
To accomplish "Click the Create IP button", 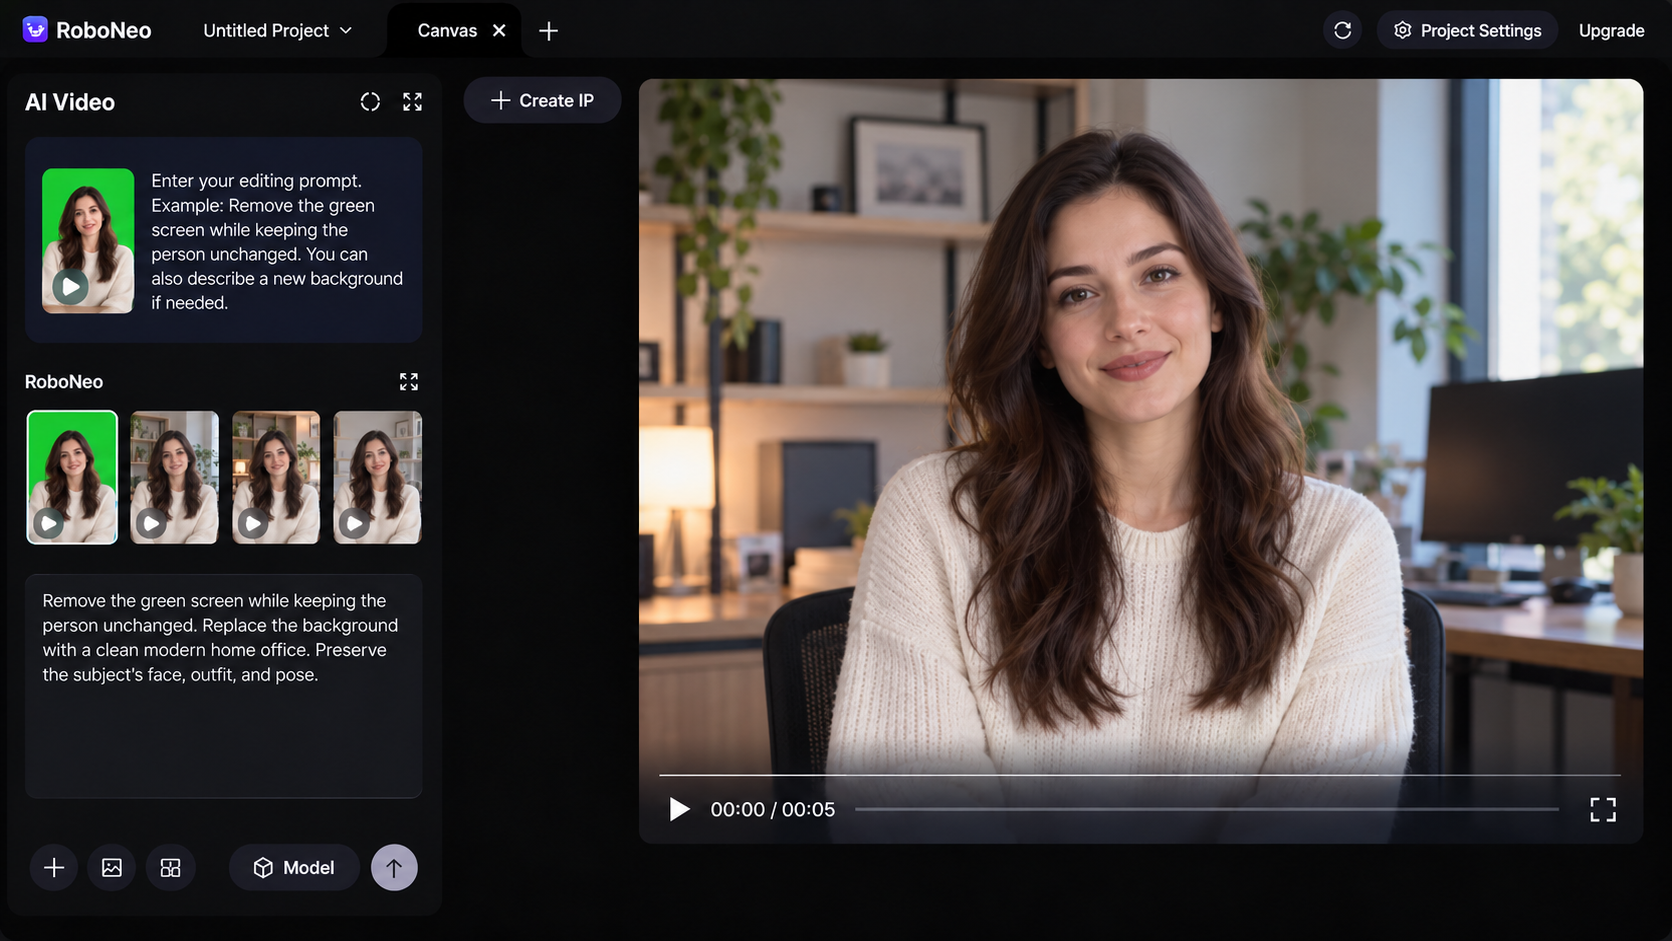I will click(x=542, y=101).
